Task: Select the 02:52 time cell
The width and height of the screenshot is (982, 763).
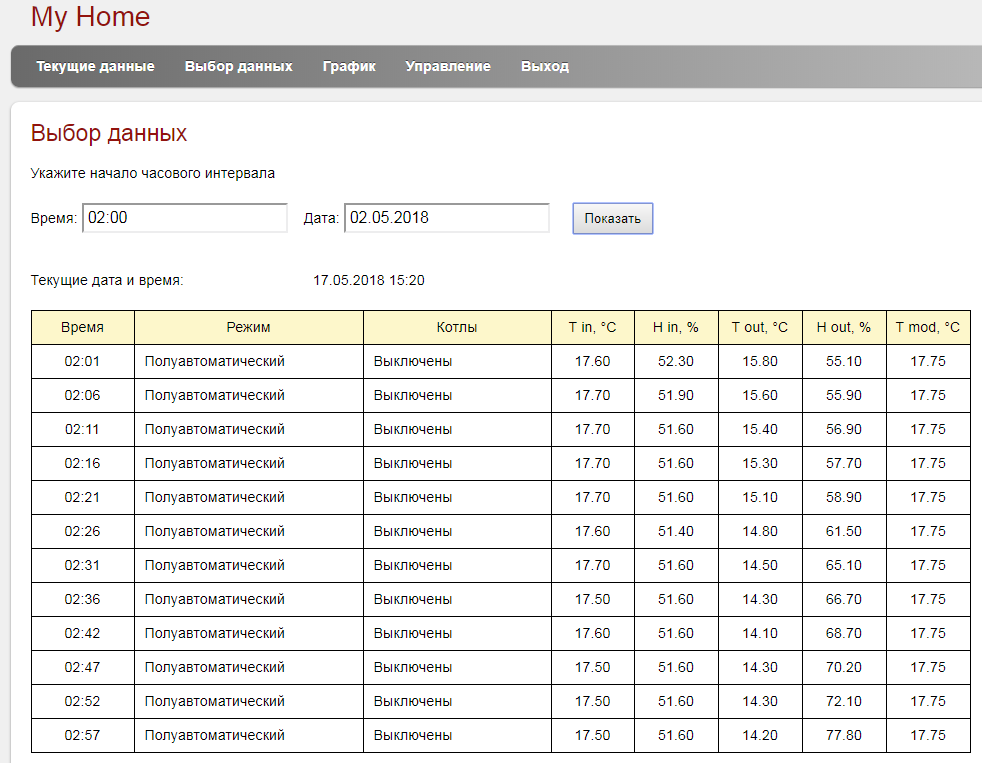Action: tap(82, 701)
